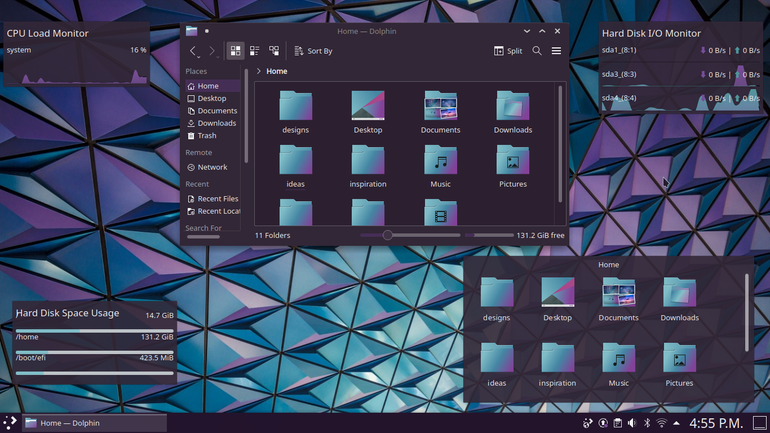Viewport: 770px width, 433px height.
Task: Open Dolphin's hamburger menu
Action: (x=556, y=51)
